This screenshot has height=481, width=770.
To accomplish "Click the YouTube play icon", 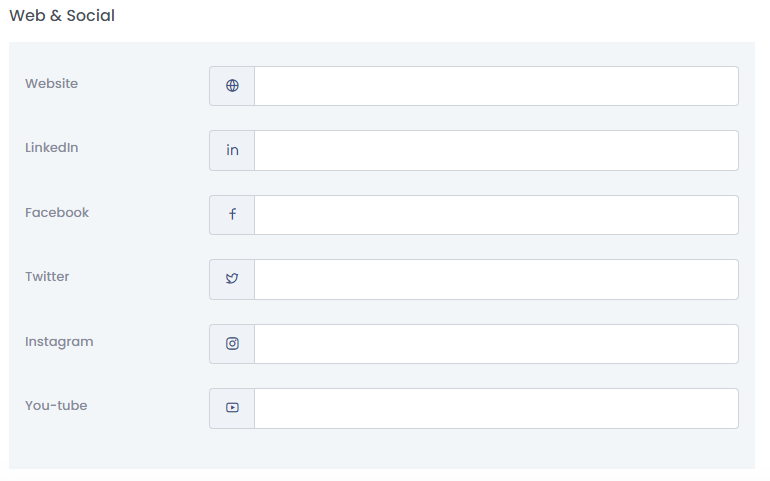I will click(232, 408).
